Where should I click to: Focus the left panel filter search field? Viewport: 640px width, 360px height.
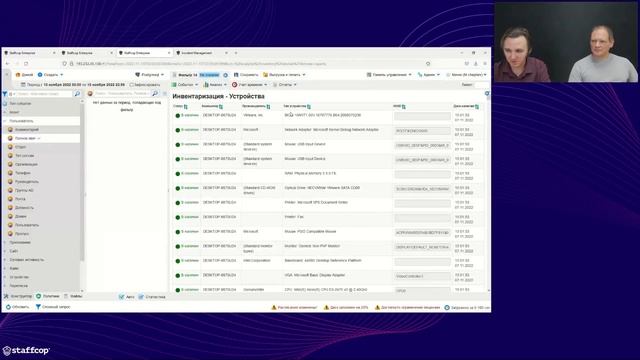[x=44, y=94]
